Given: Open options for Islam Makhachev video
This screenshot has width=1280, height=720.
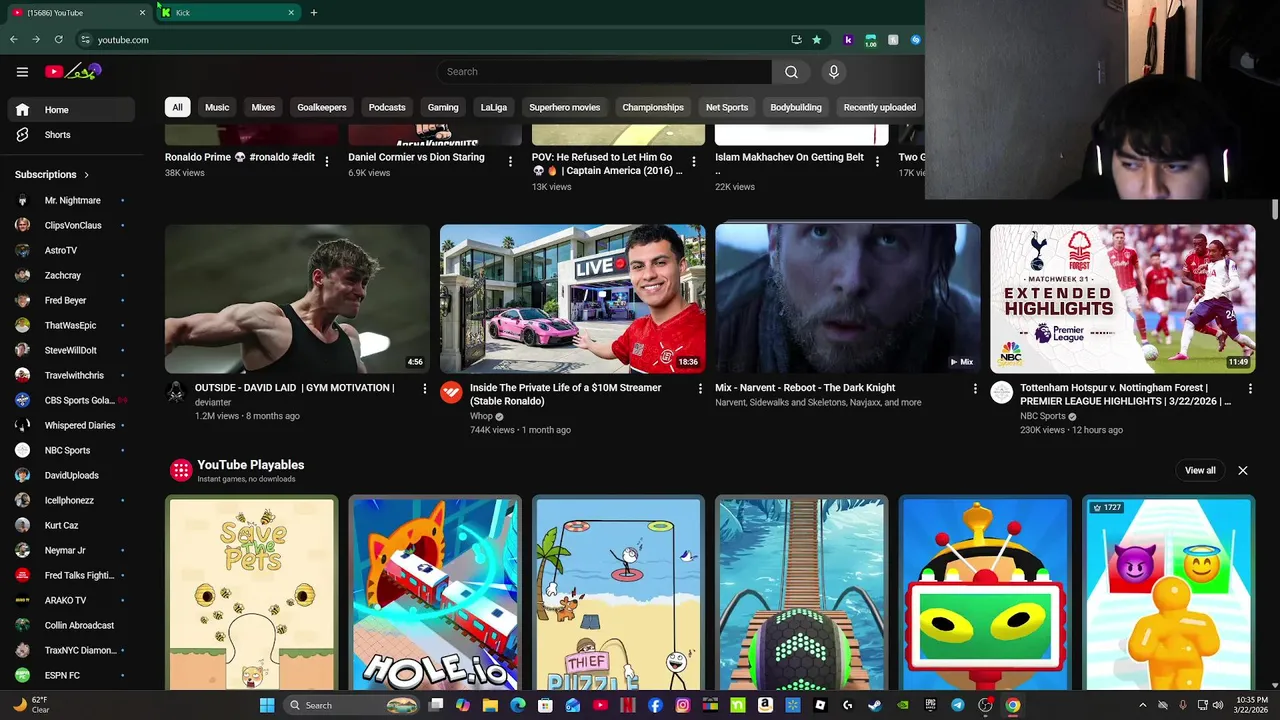Looking at the screenshot, I should 878,161.
